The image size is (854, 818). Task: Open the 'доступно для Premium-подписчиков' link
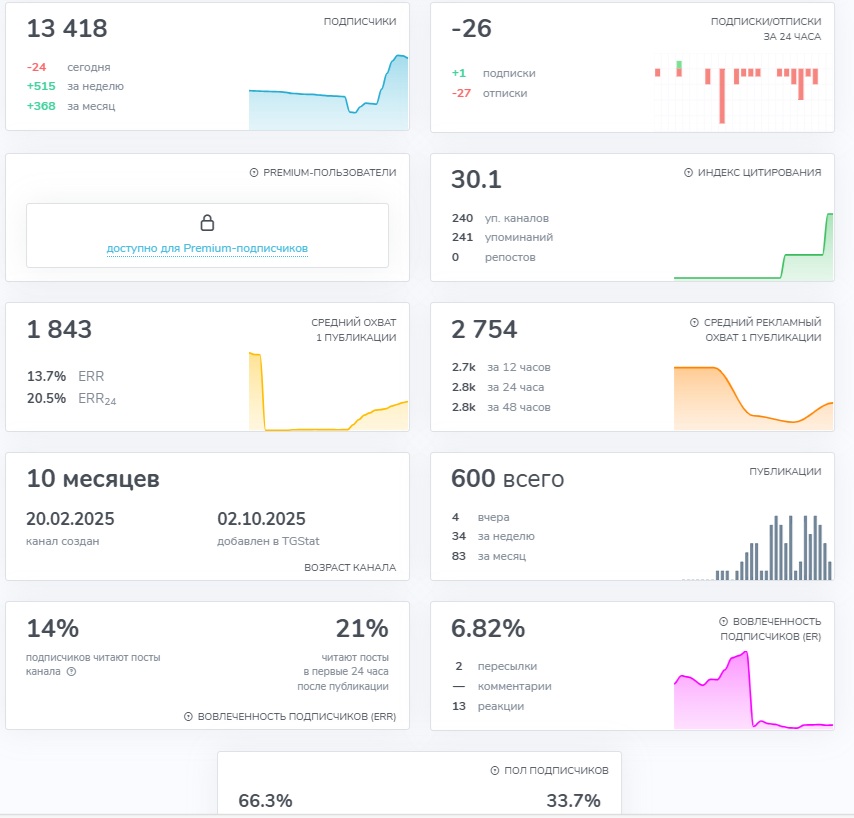coord(207,248)
